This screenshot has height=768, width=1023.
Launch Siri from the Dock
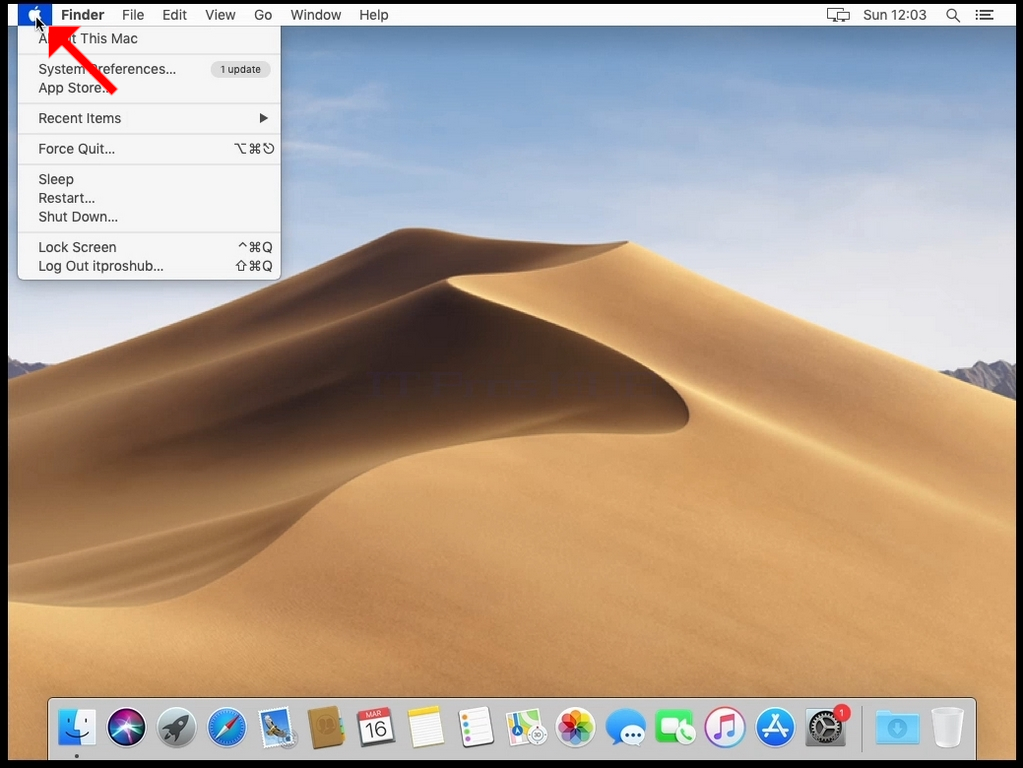click(127, 727)
